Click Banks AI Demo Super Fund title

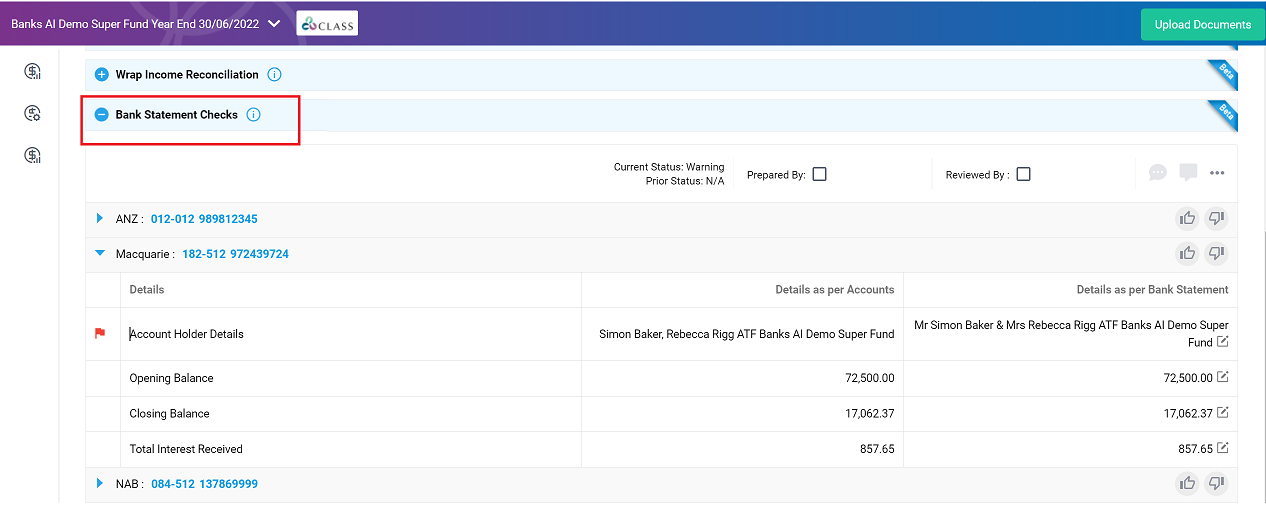[135, 24]
